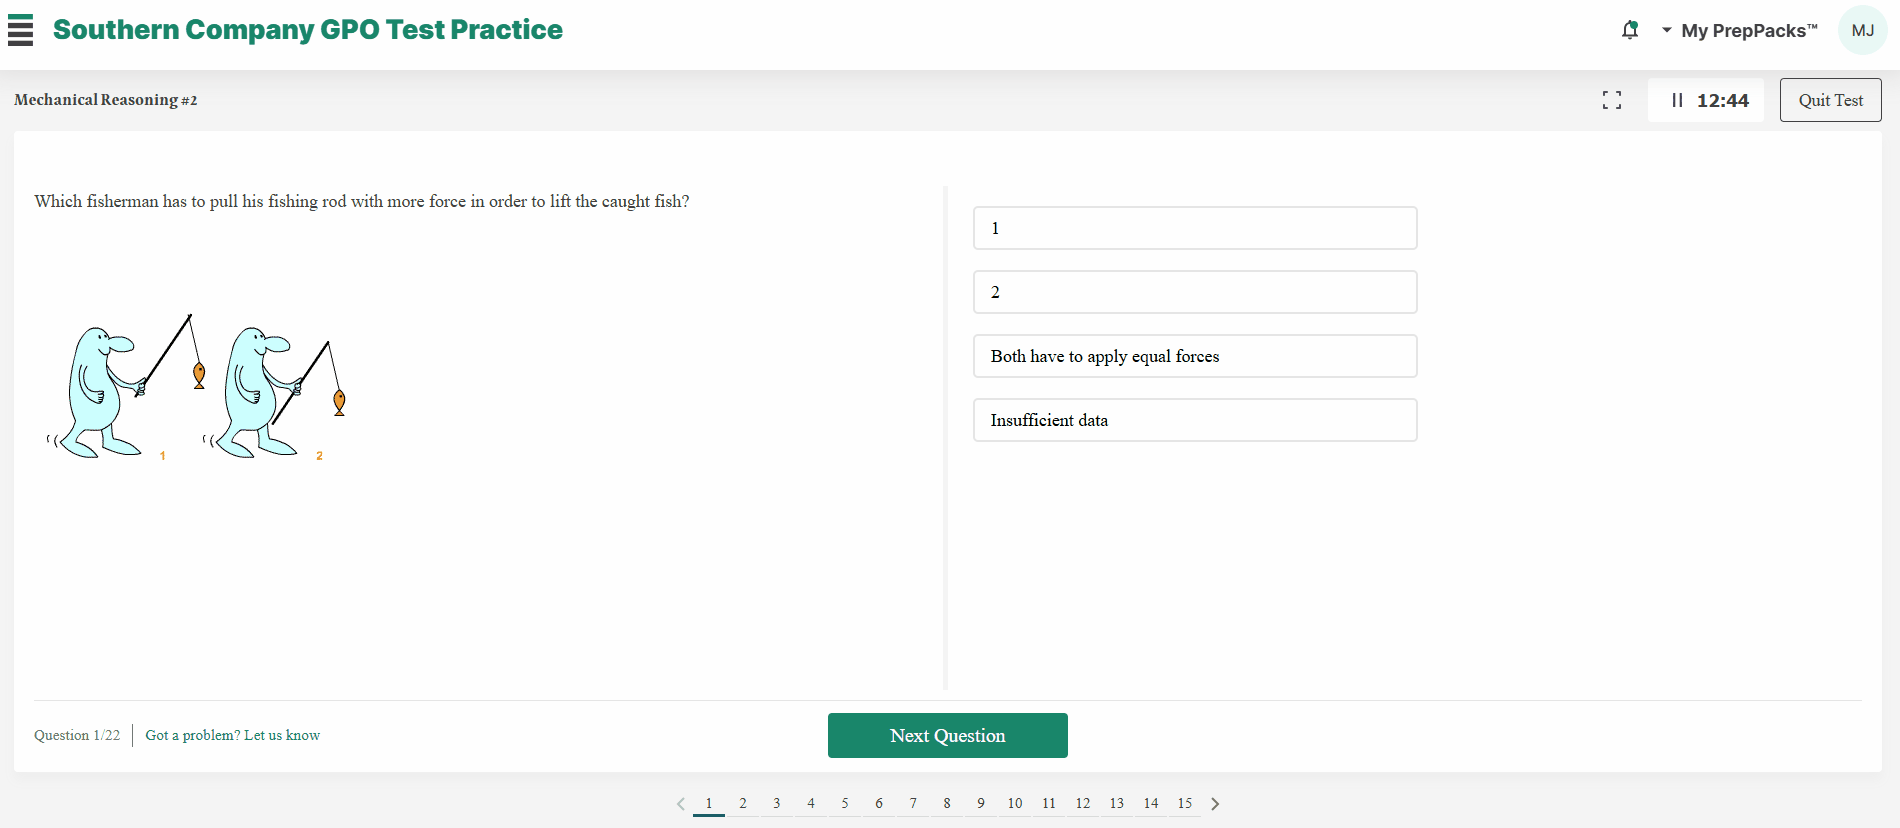
Task: Quit the test
Action: (x=1831, y=100)
